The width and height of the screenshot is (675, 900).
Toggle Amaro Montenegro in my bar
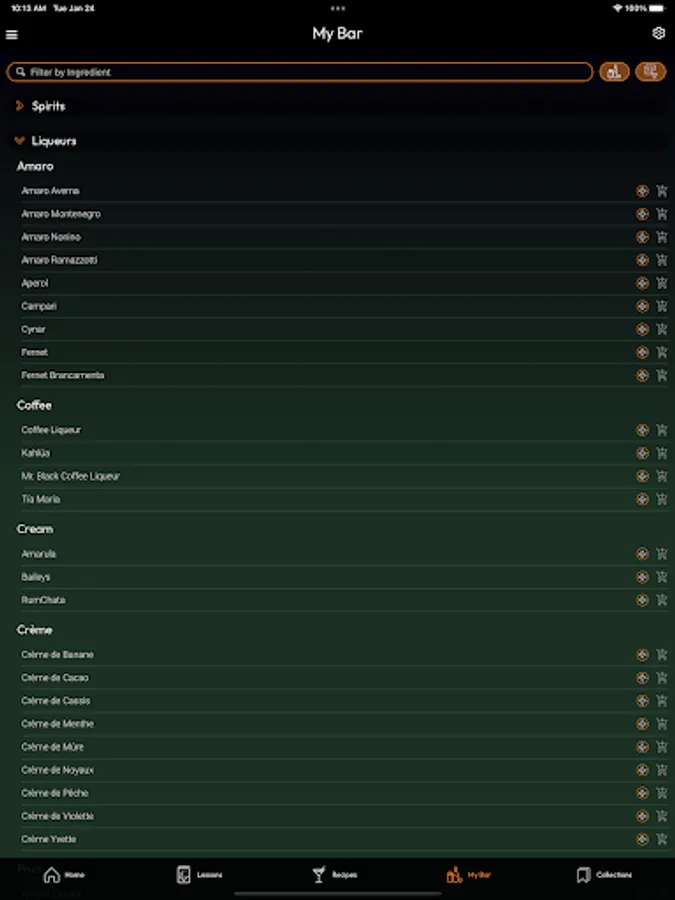click(642, 214)
